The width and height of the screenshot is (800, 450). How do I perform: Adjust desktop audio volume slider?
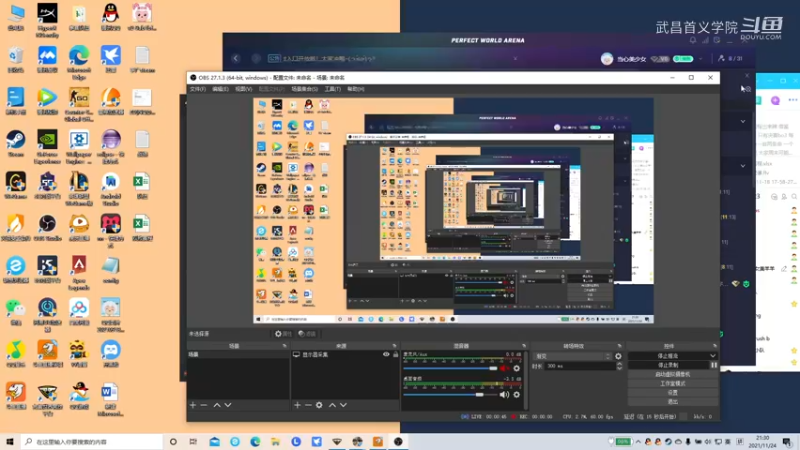[x=450, y=394]
